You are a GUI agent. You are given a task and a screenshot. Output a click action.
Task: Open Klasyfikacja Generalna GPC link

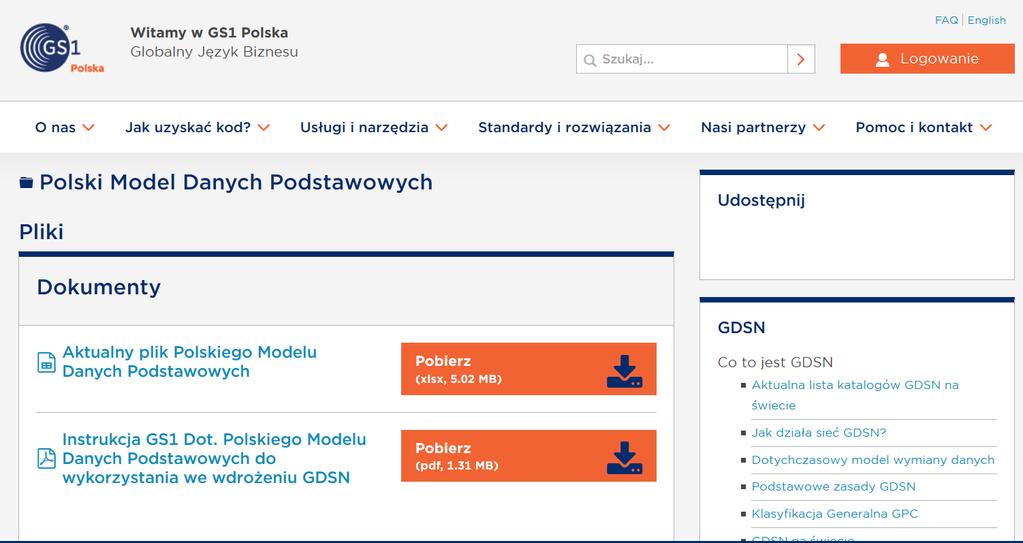click(834, 514)
